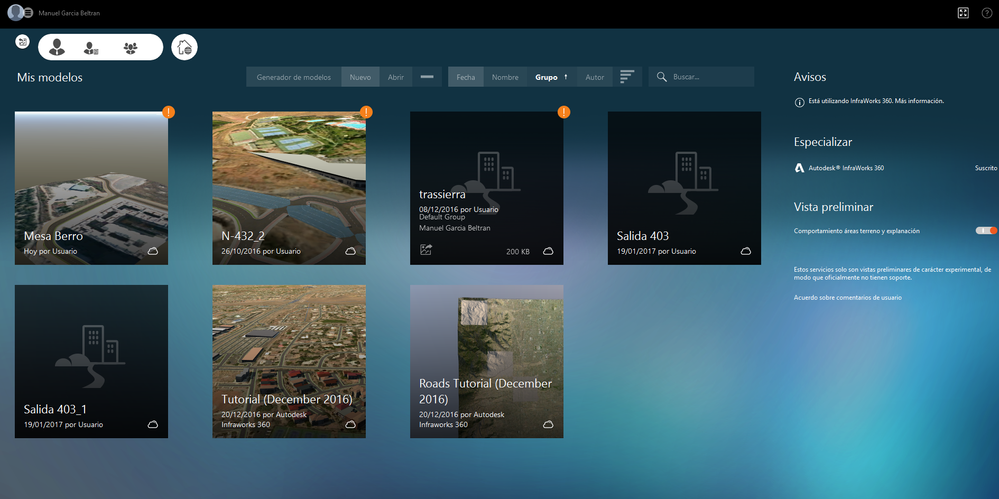Click the Nuevo button

[x=361, y=77]
